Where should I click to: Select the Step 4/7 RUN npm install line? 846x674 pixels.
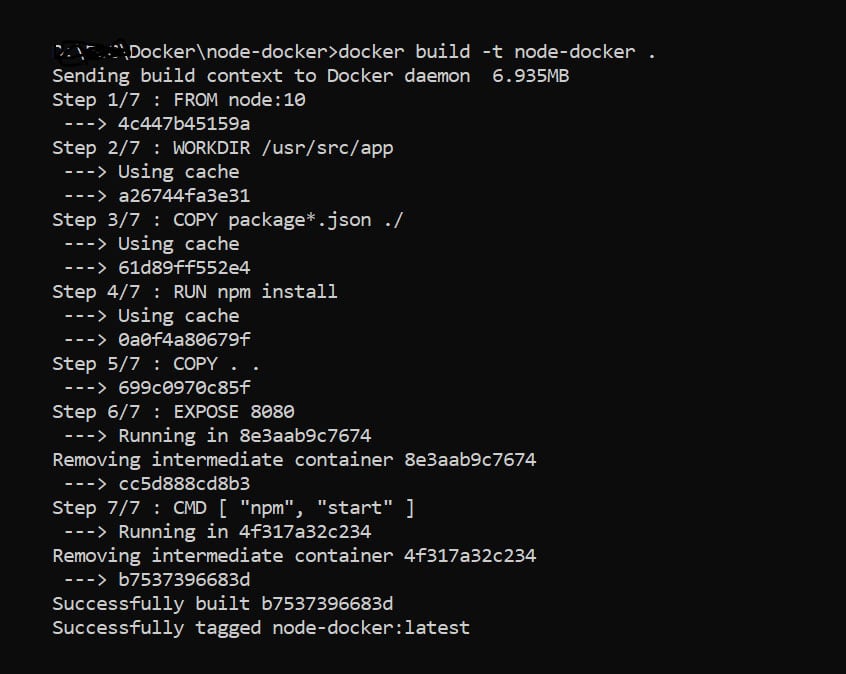pos(195,292)
